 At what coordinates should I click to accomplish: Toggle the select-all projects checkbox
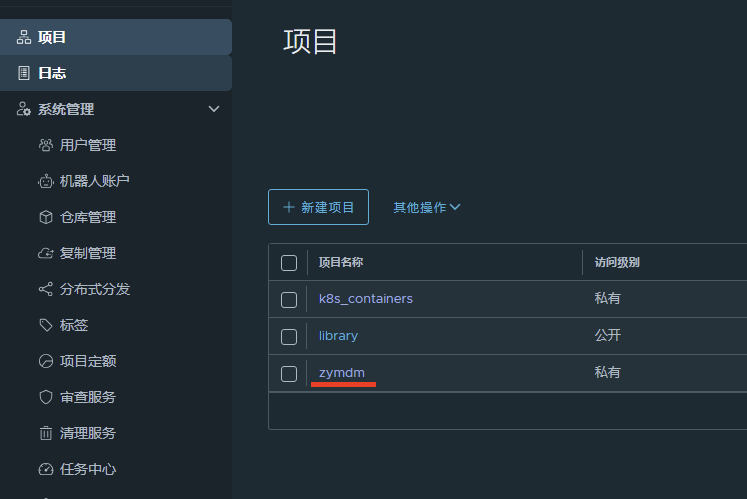click(x=289, y=263)
